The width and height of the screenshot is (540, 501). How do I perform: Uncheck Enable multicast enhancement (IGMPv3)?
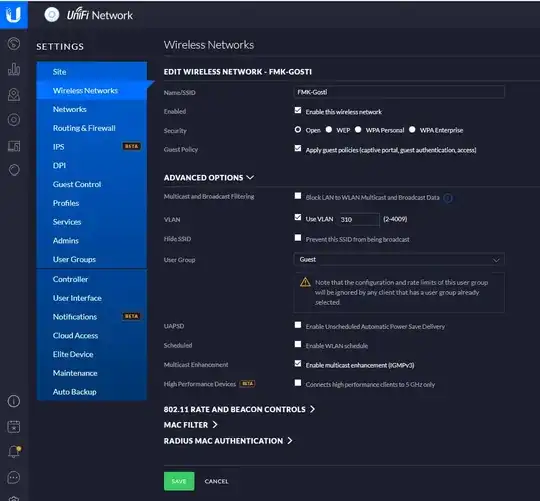(x=298, y=364)
